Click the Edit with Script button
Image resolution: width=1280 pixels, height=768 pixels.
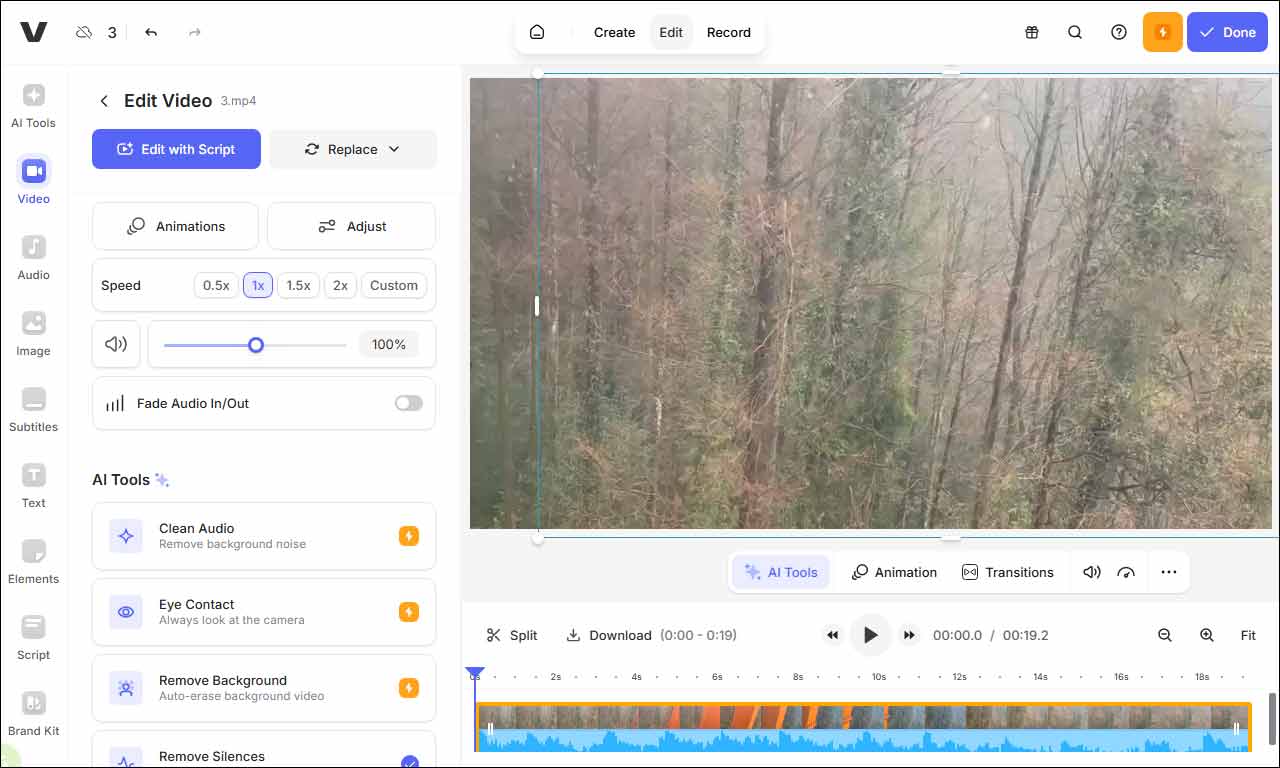pos(176,149)
